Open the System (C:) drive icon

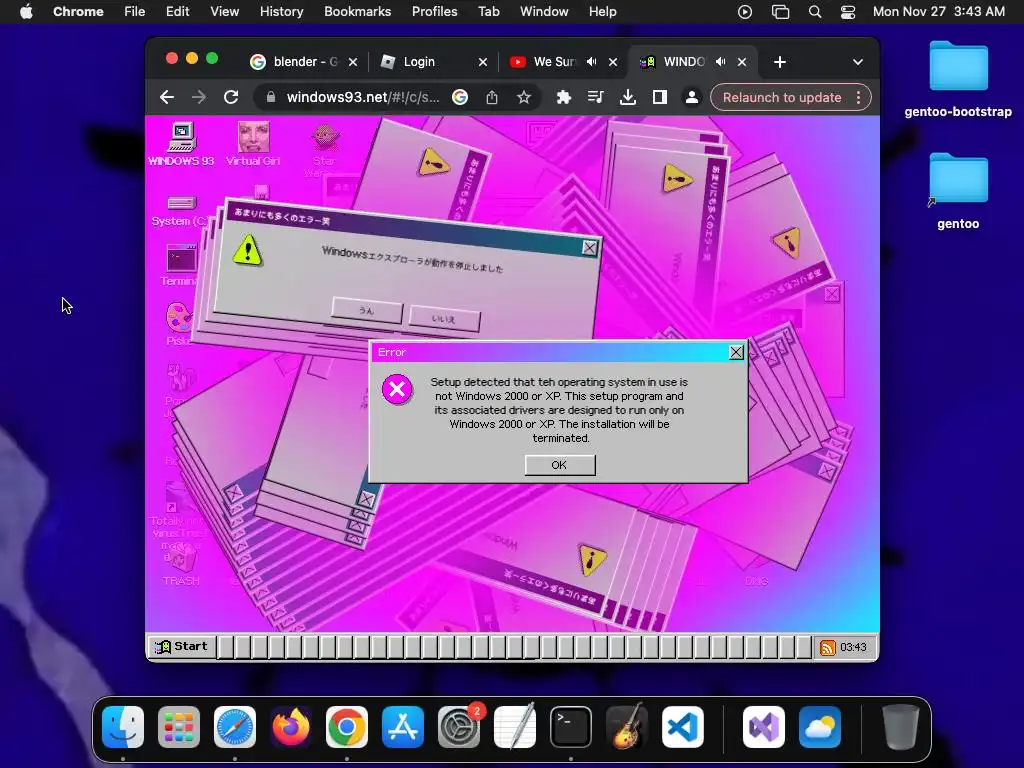180,211
